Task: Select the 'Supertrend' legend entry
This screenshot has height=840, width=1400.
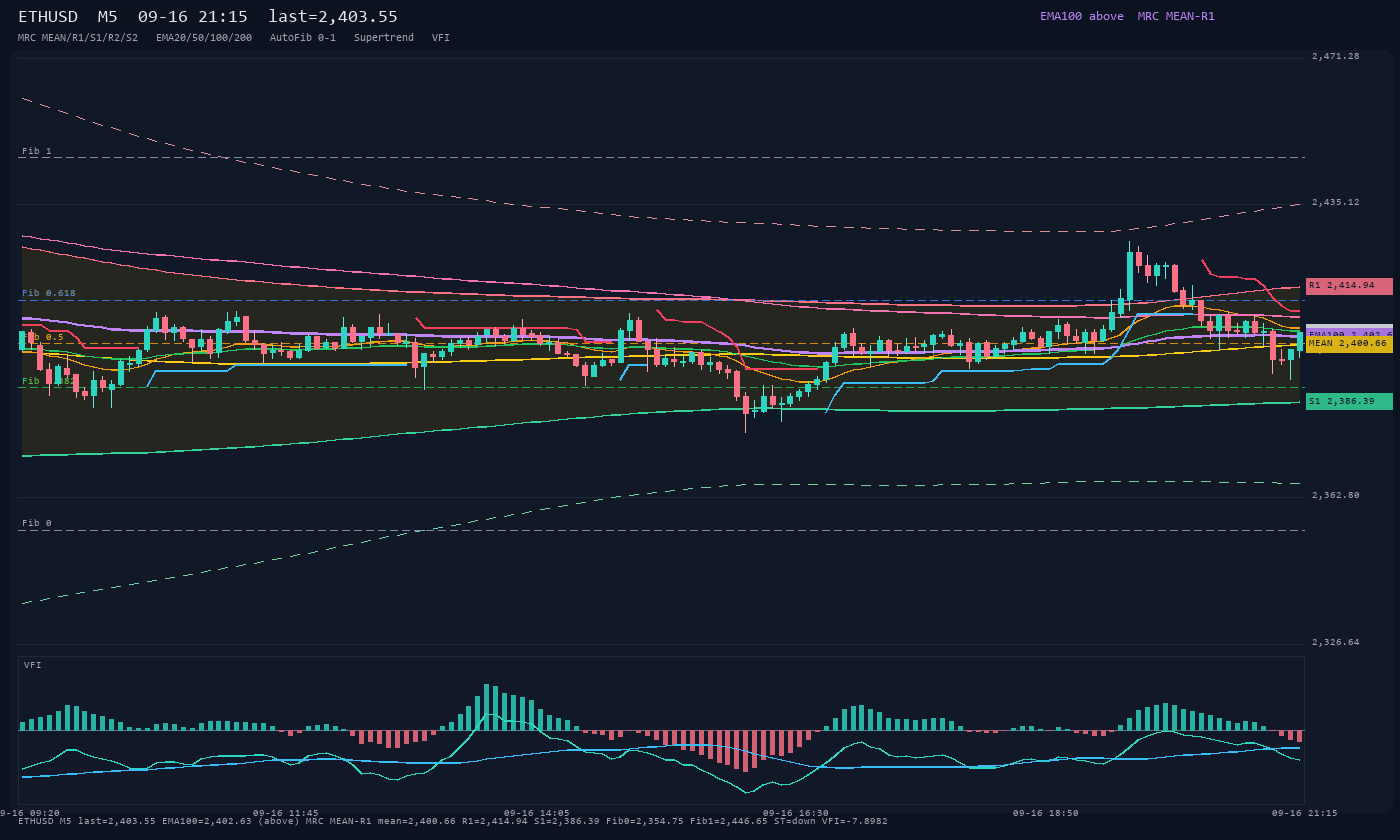Action: point(384,37)
